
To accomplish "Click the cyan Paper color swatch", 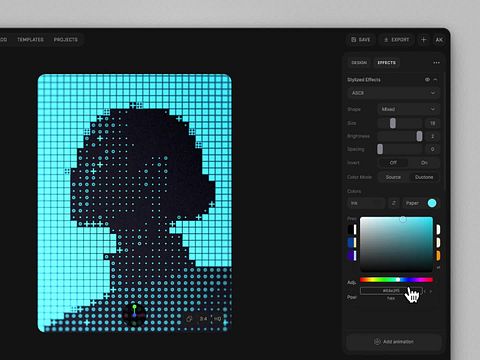I will [x=432, y=203].
